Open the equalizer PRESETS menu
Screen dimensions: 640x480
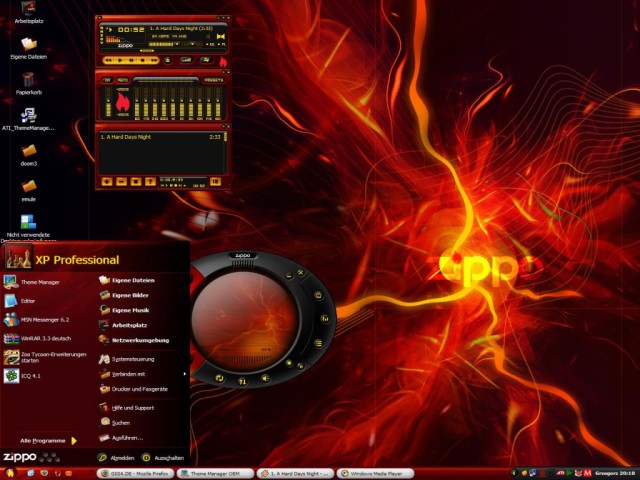coord(214,80)
